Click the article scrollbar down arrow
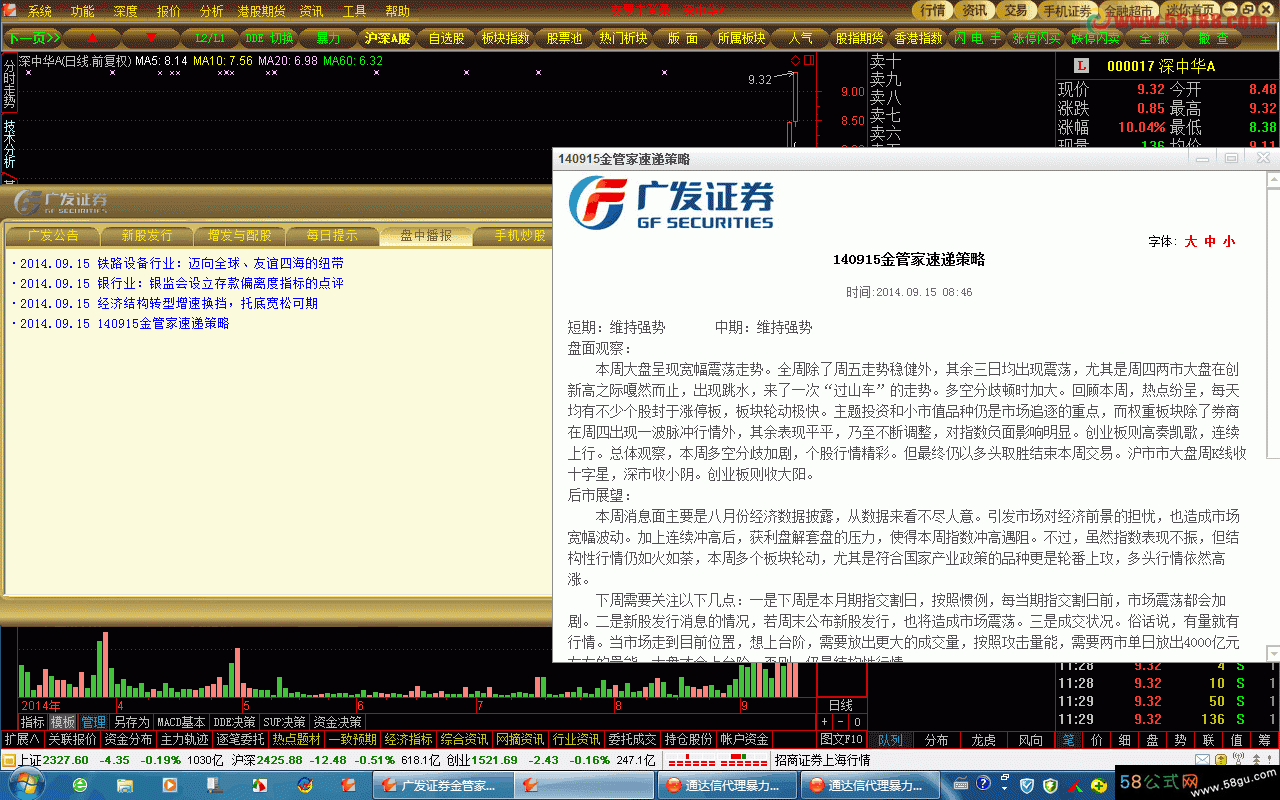Screen dimensions: 1280x800 1272,654
